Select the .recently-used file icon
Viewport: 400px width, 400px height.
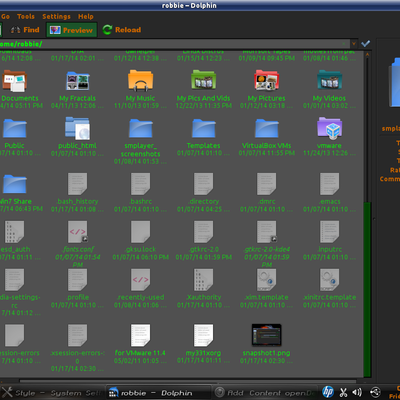(x=140, y=280)
